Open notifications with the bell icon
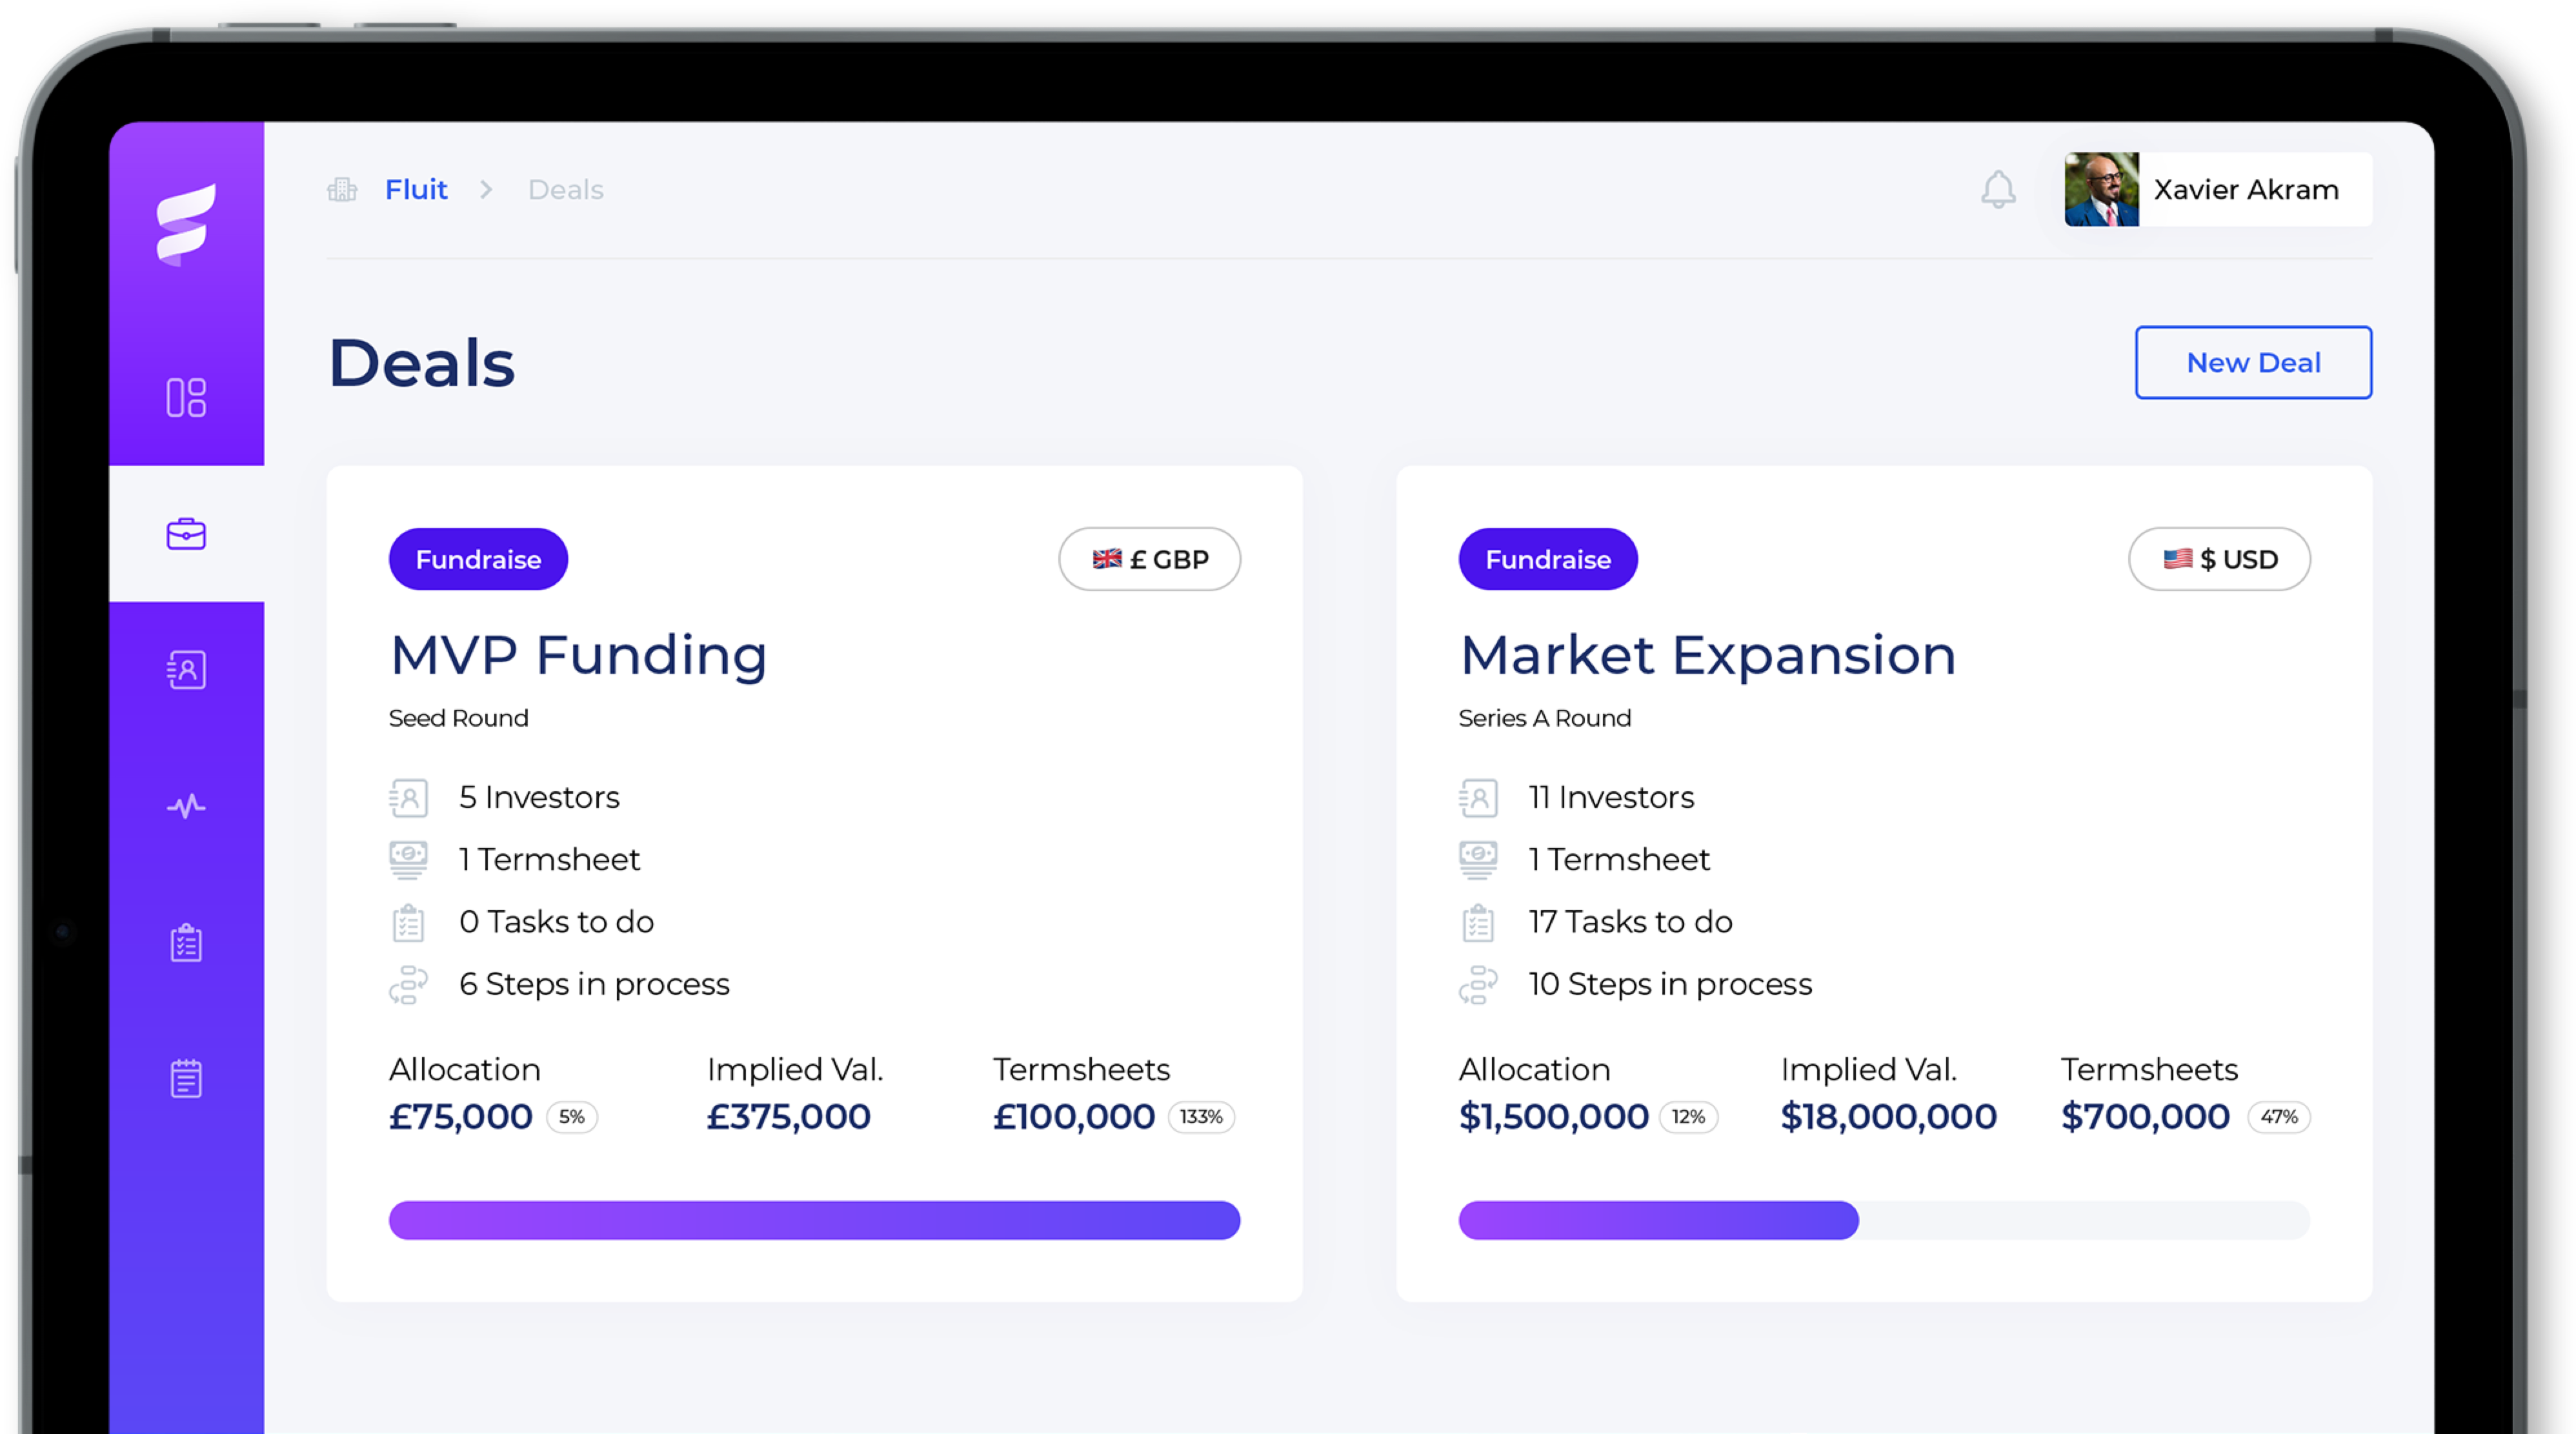This screenshot has width=2576, height=1434. (x=1998, y=189)
